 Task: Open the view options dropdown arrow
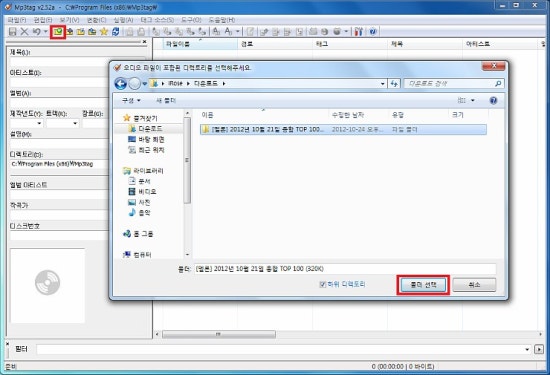point(472,101)
